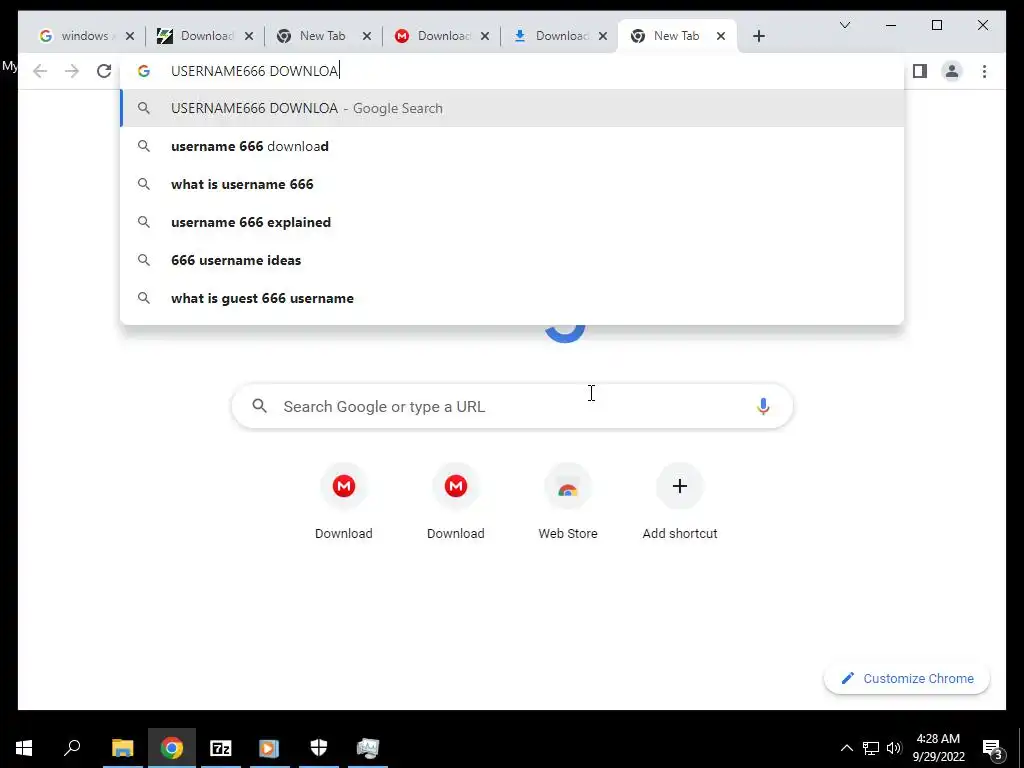Open the Web Store shortcut
The height and width of the screenshot is (768, 1024).
coord(568,501)
